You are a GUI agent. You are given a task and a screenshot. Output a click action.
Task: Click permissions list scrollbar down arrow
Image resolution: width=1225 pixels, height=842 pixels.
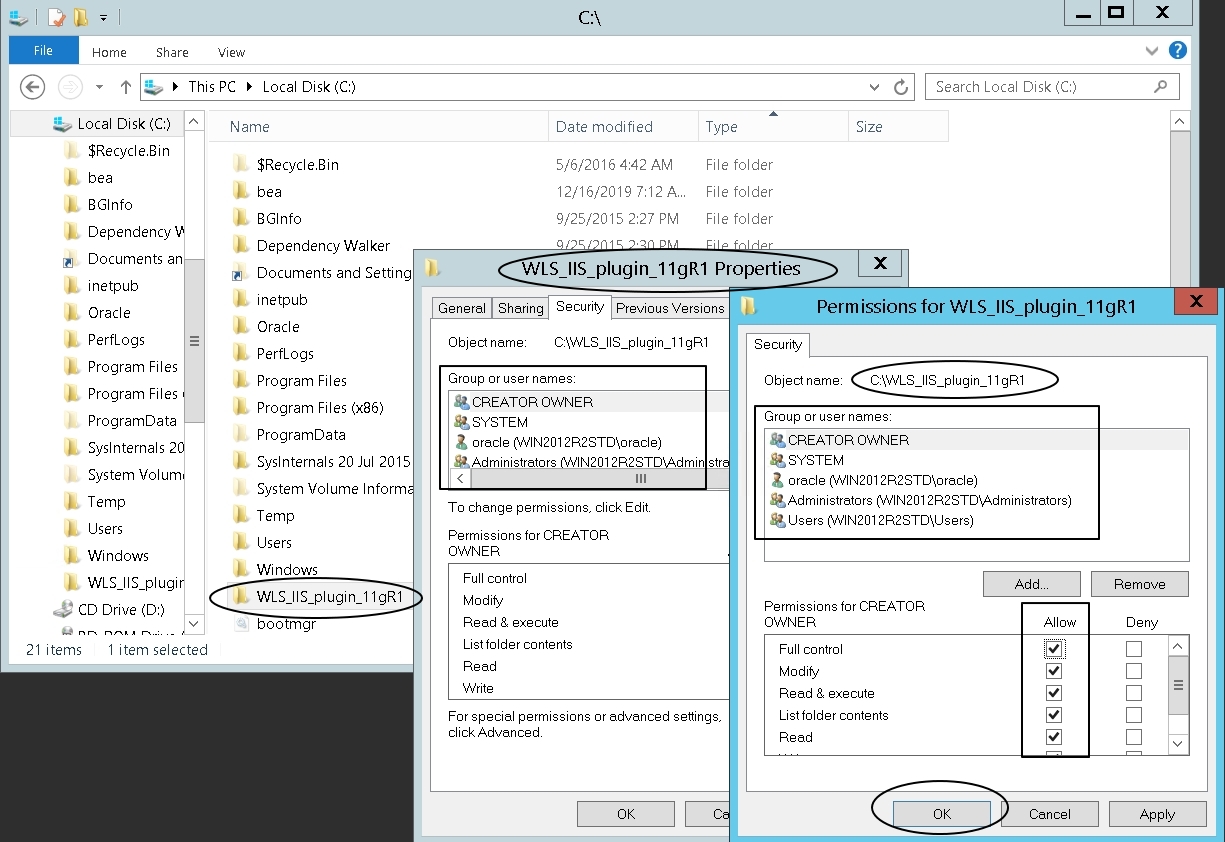1178,744
